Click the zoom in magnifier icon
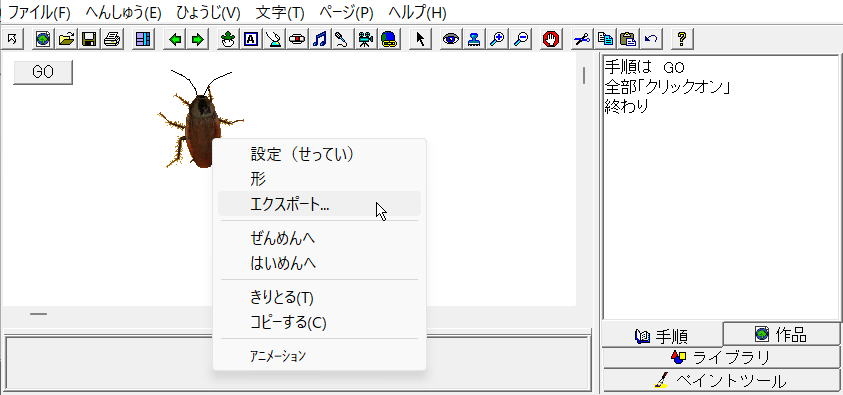Screen dimensions: 843x395 coord(497,39)
